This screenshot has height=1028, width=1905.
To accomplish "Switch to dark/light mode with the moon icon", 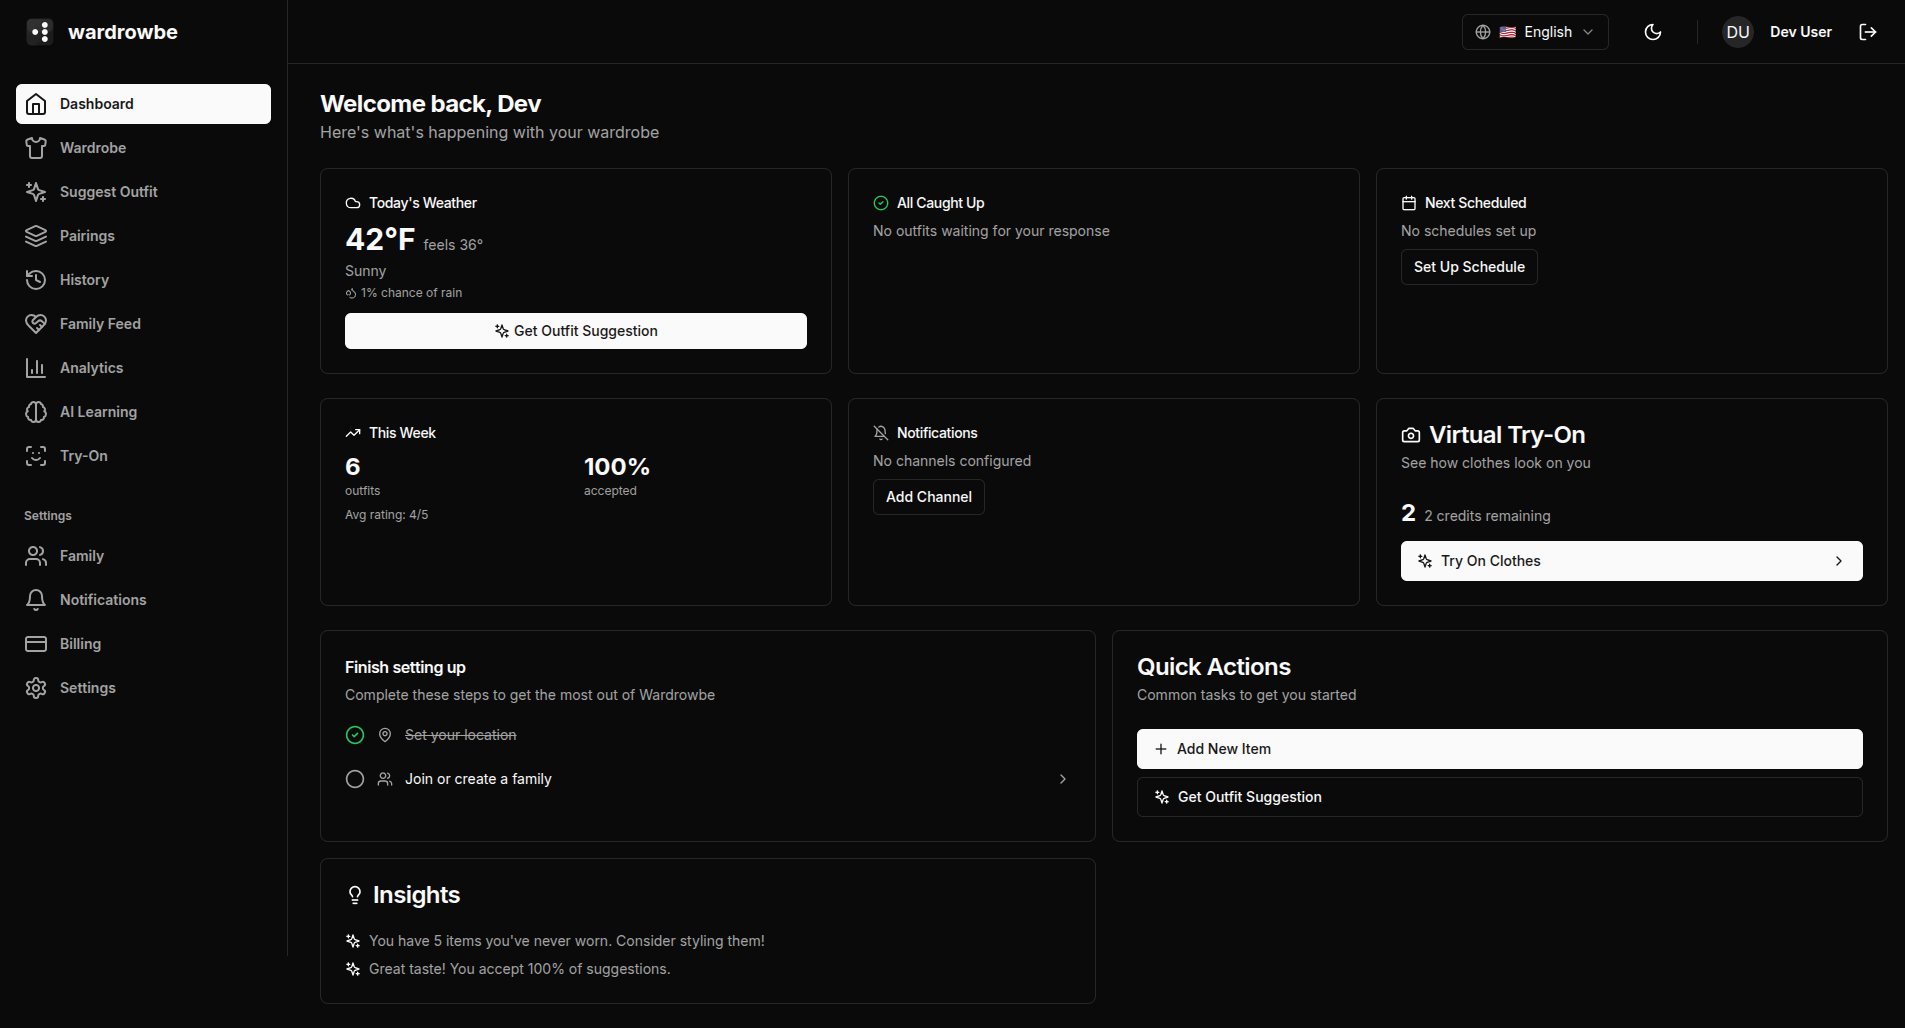I will [1651, 31].
